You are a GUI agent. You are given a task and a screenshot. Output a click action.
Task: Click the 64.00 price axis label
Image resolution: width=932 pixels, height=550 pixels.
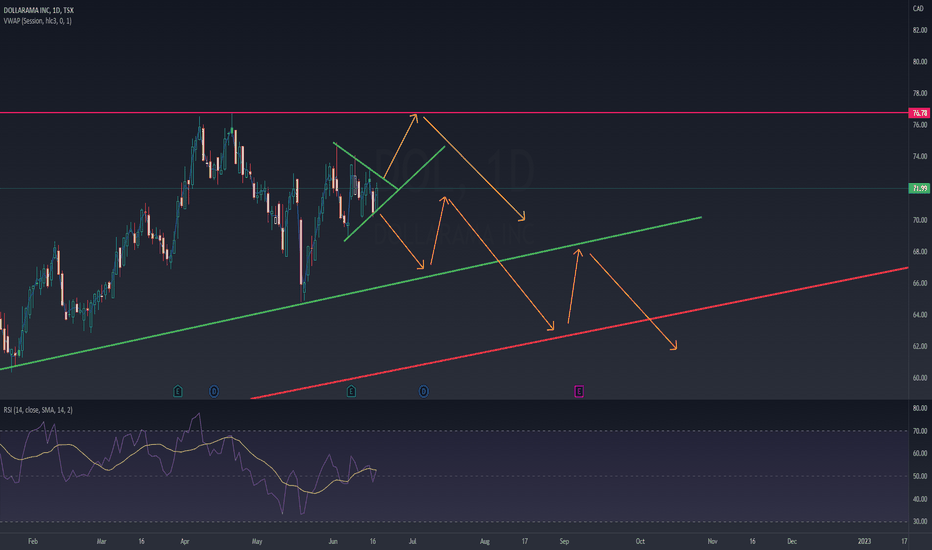(920, 315)
